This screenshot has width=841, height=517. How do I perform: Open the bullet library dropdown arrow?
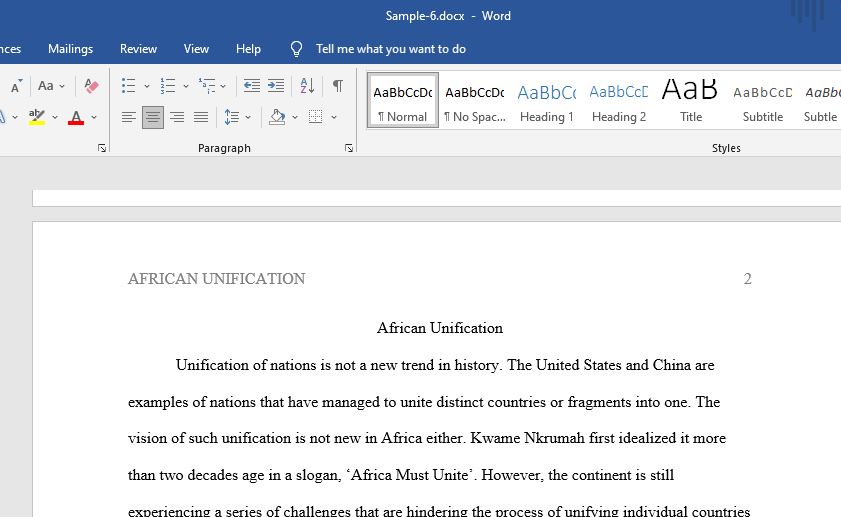click(x=146, y=86)
